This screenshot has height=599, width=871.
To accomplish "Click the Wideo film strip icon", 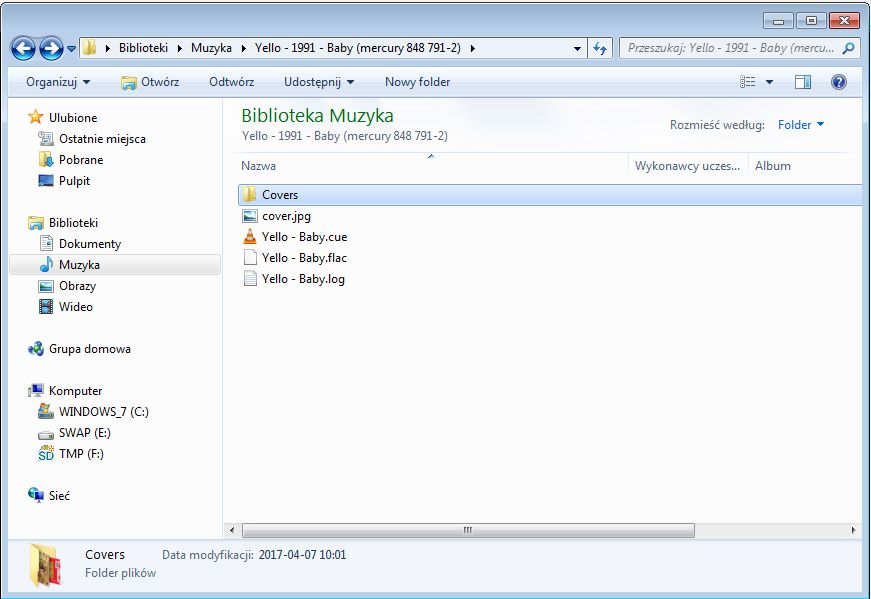I will [46, 307].
